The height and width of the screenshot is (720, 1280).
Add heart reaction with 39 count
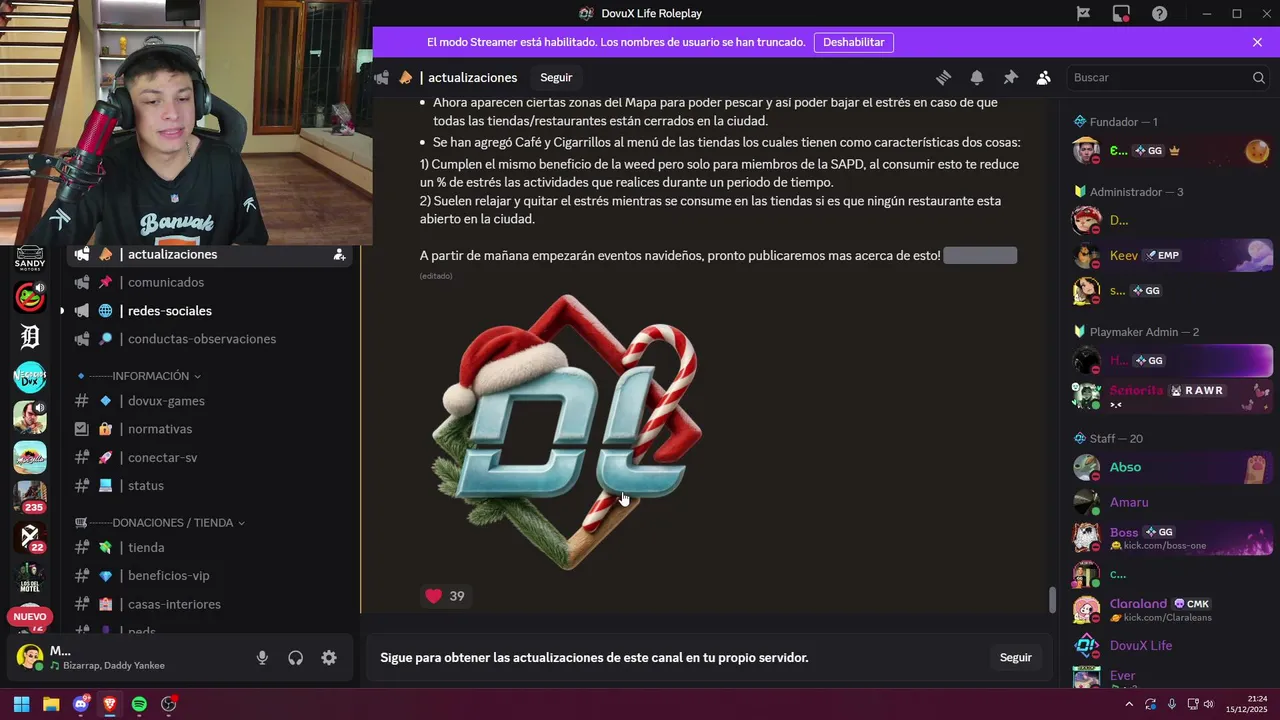pos(445,596)
